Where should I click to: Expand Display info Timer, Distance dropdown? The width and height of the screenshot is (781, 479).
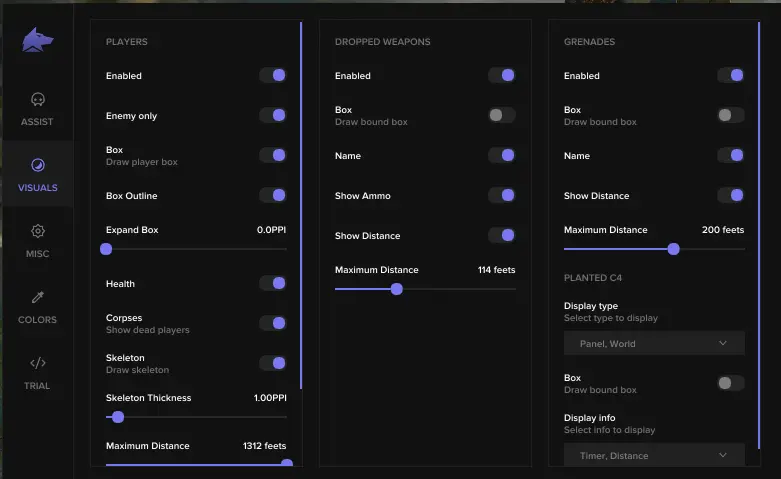[x=654, y=456]
